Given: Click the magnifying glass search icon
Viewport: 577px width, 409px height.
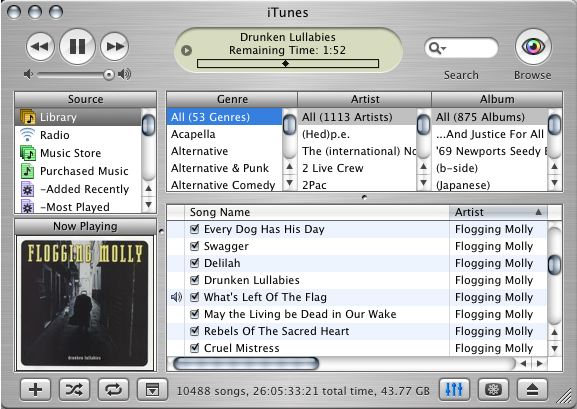Looking at the screenshot, I should [x=436, y=48].
